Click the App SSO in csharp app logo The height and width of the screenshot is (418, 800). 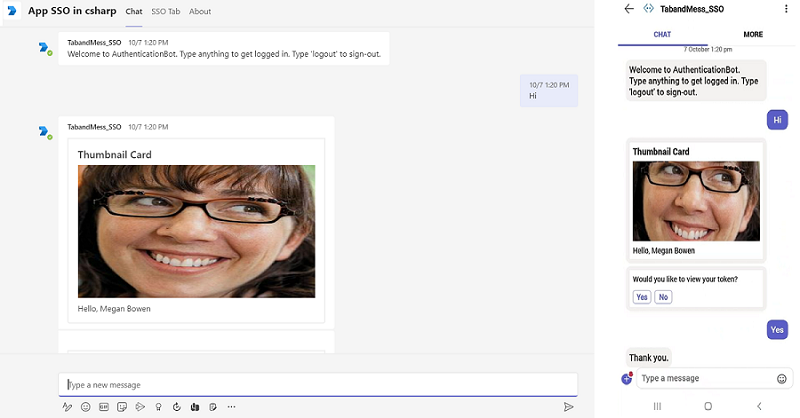(x=12, y=11)
